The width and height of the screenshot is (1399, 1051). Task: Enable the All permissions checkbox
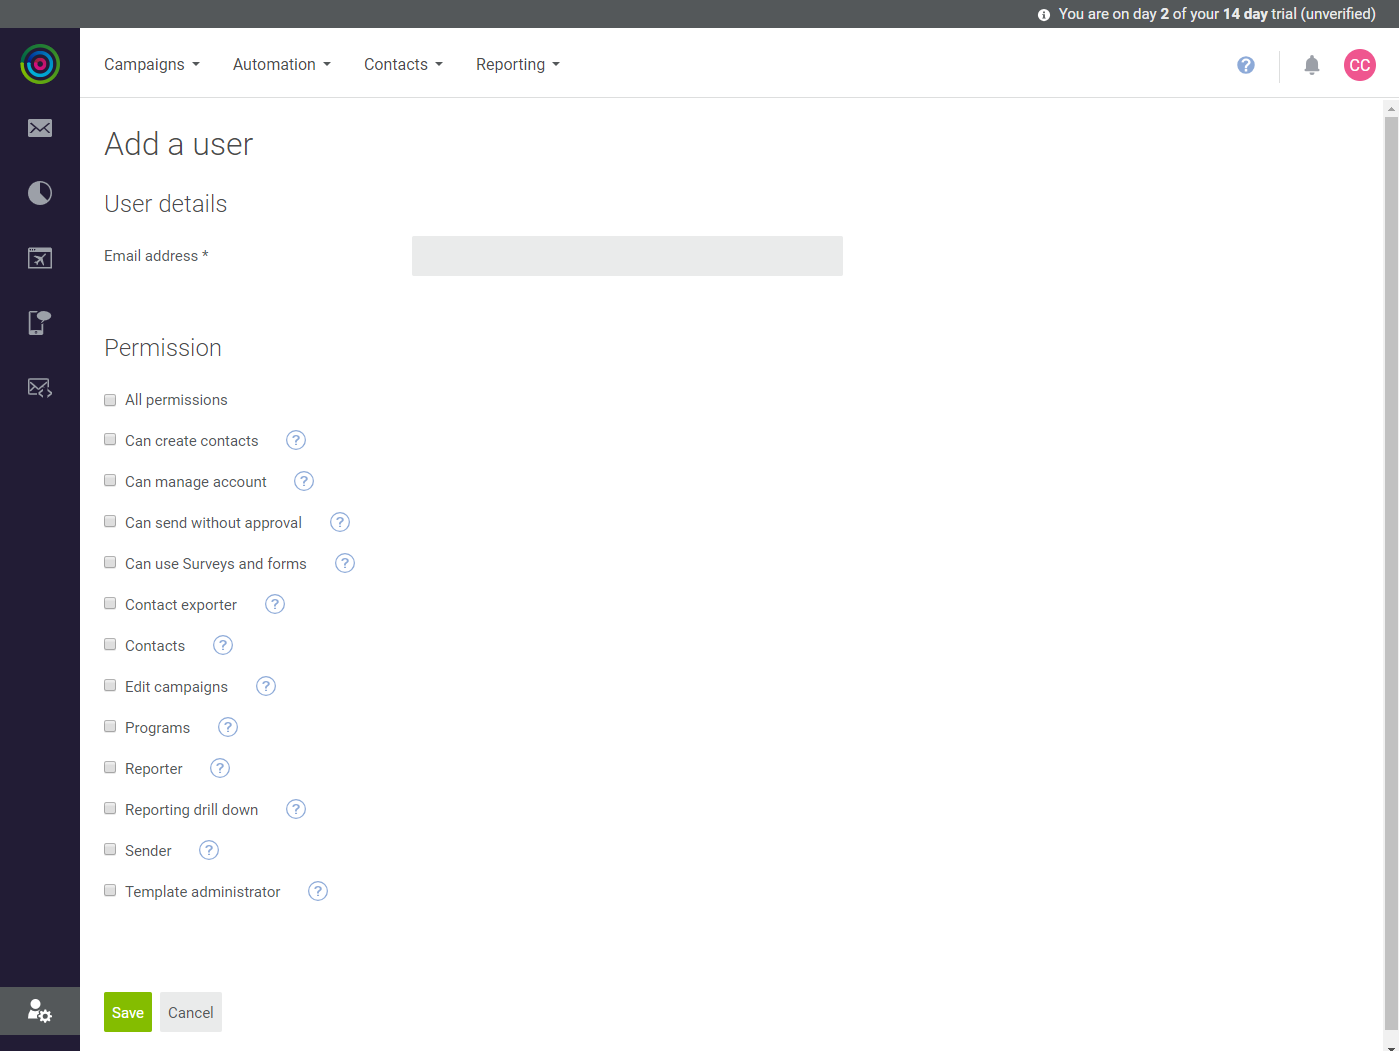(110, 400)
